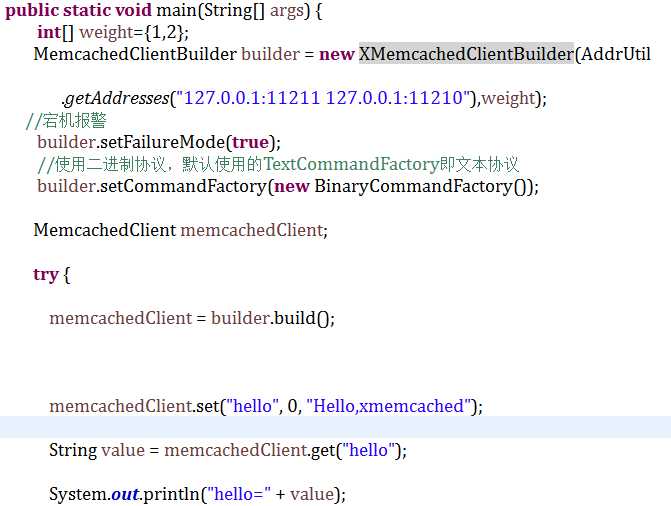
Task: Click the "println" method call
Action: [x=171, y=495]
